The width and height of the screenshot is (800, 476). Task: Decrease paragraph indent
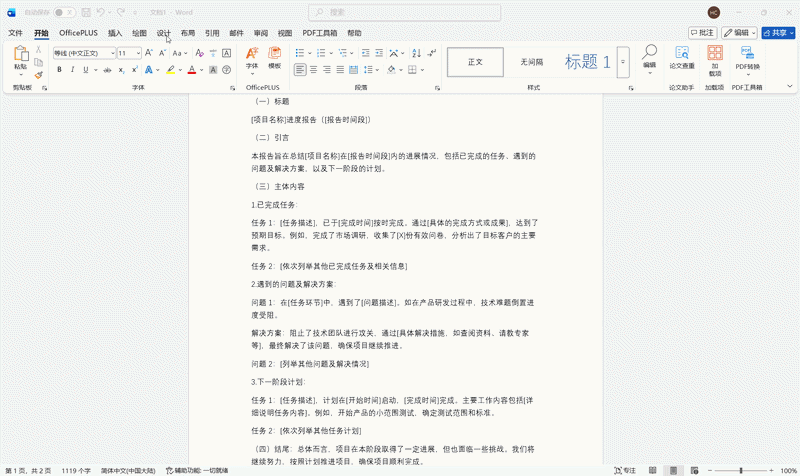[366, 53]
